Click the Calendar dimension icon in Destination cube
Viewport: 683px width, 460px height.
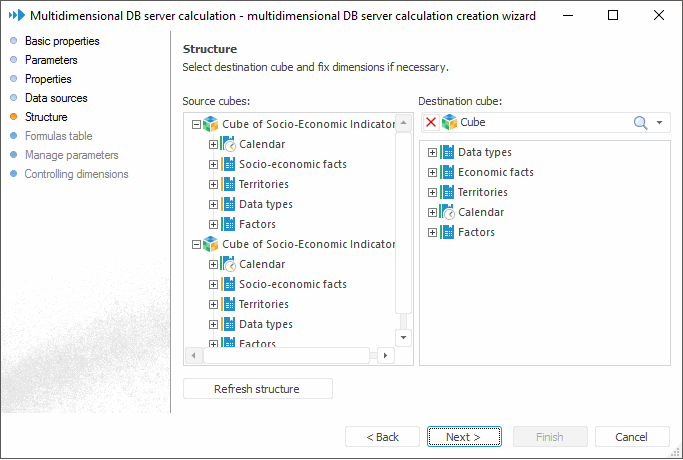click(x=448, y=212)
